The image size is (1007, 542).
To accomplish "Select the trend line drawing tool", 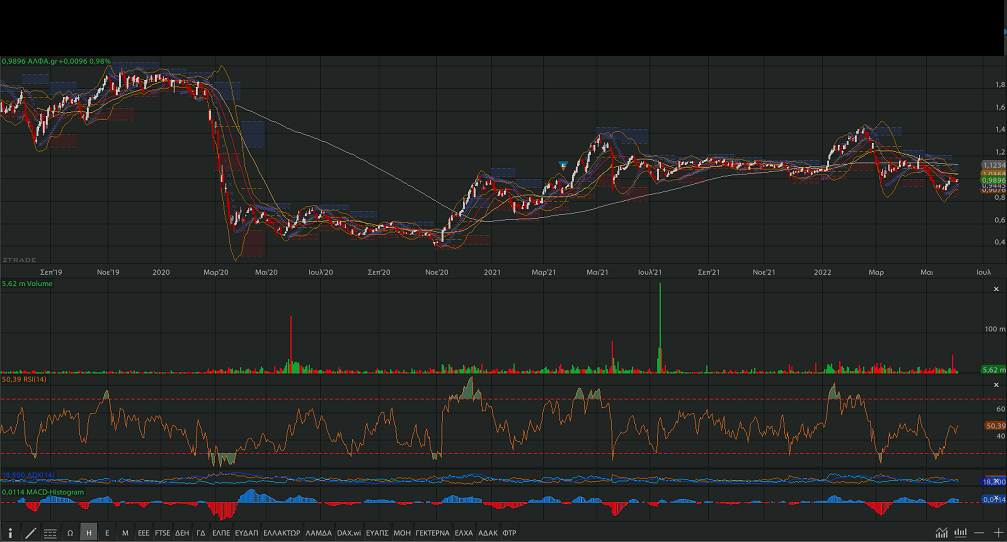I will [x=30, y=533].
